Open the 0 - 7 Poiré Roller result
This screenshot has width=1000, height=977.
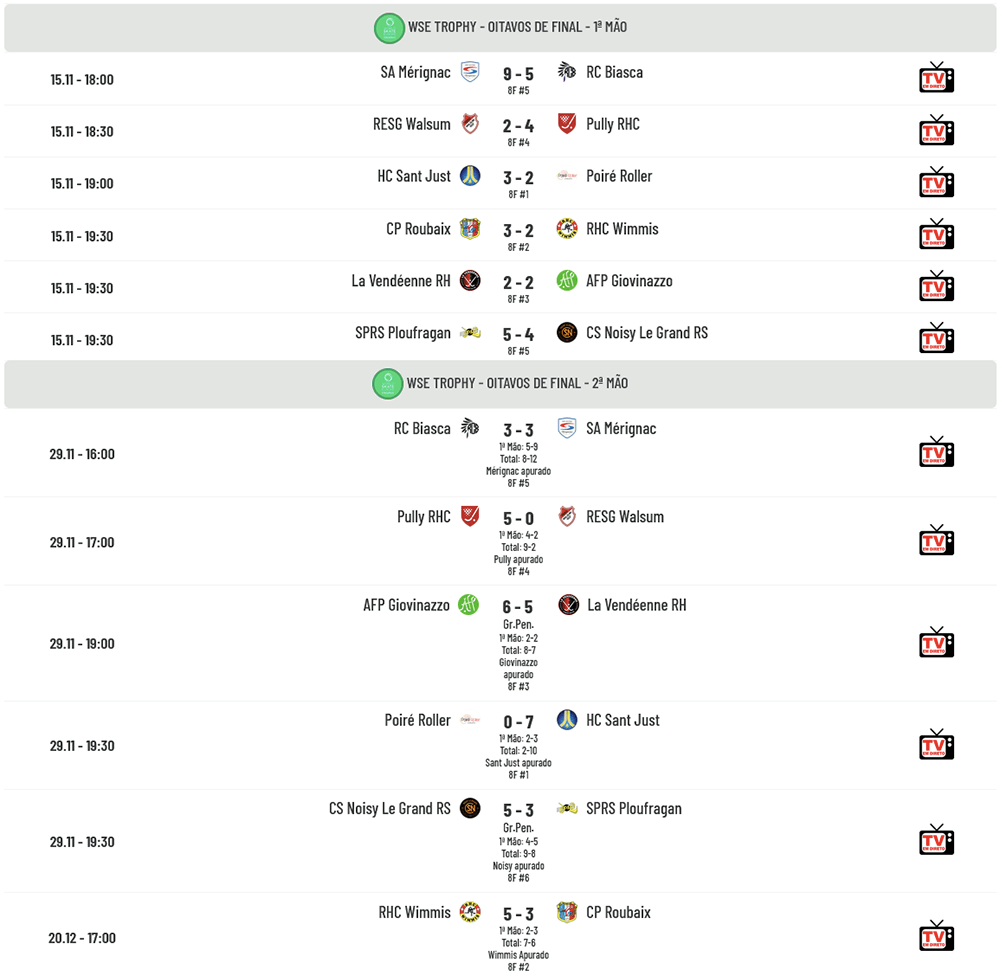[518, 722]
